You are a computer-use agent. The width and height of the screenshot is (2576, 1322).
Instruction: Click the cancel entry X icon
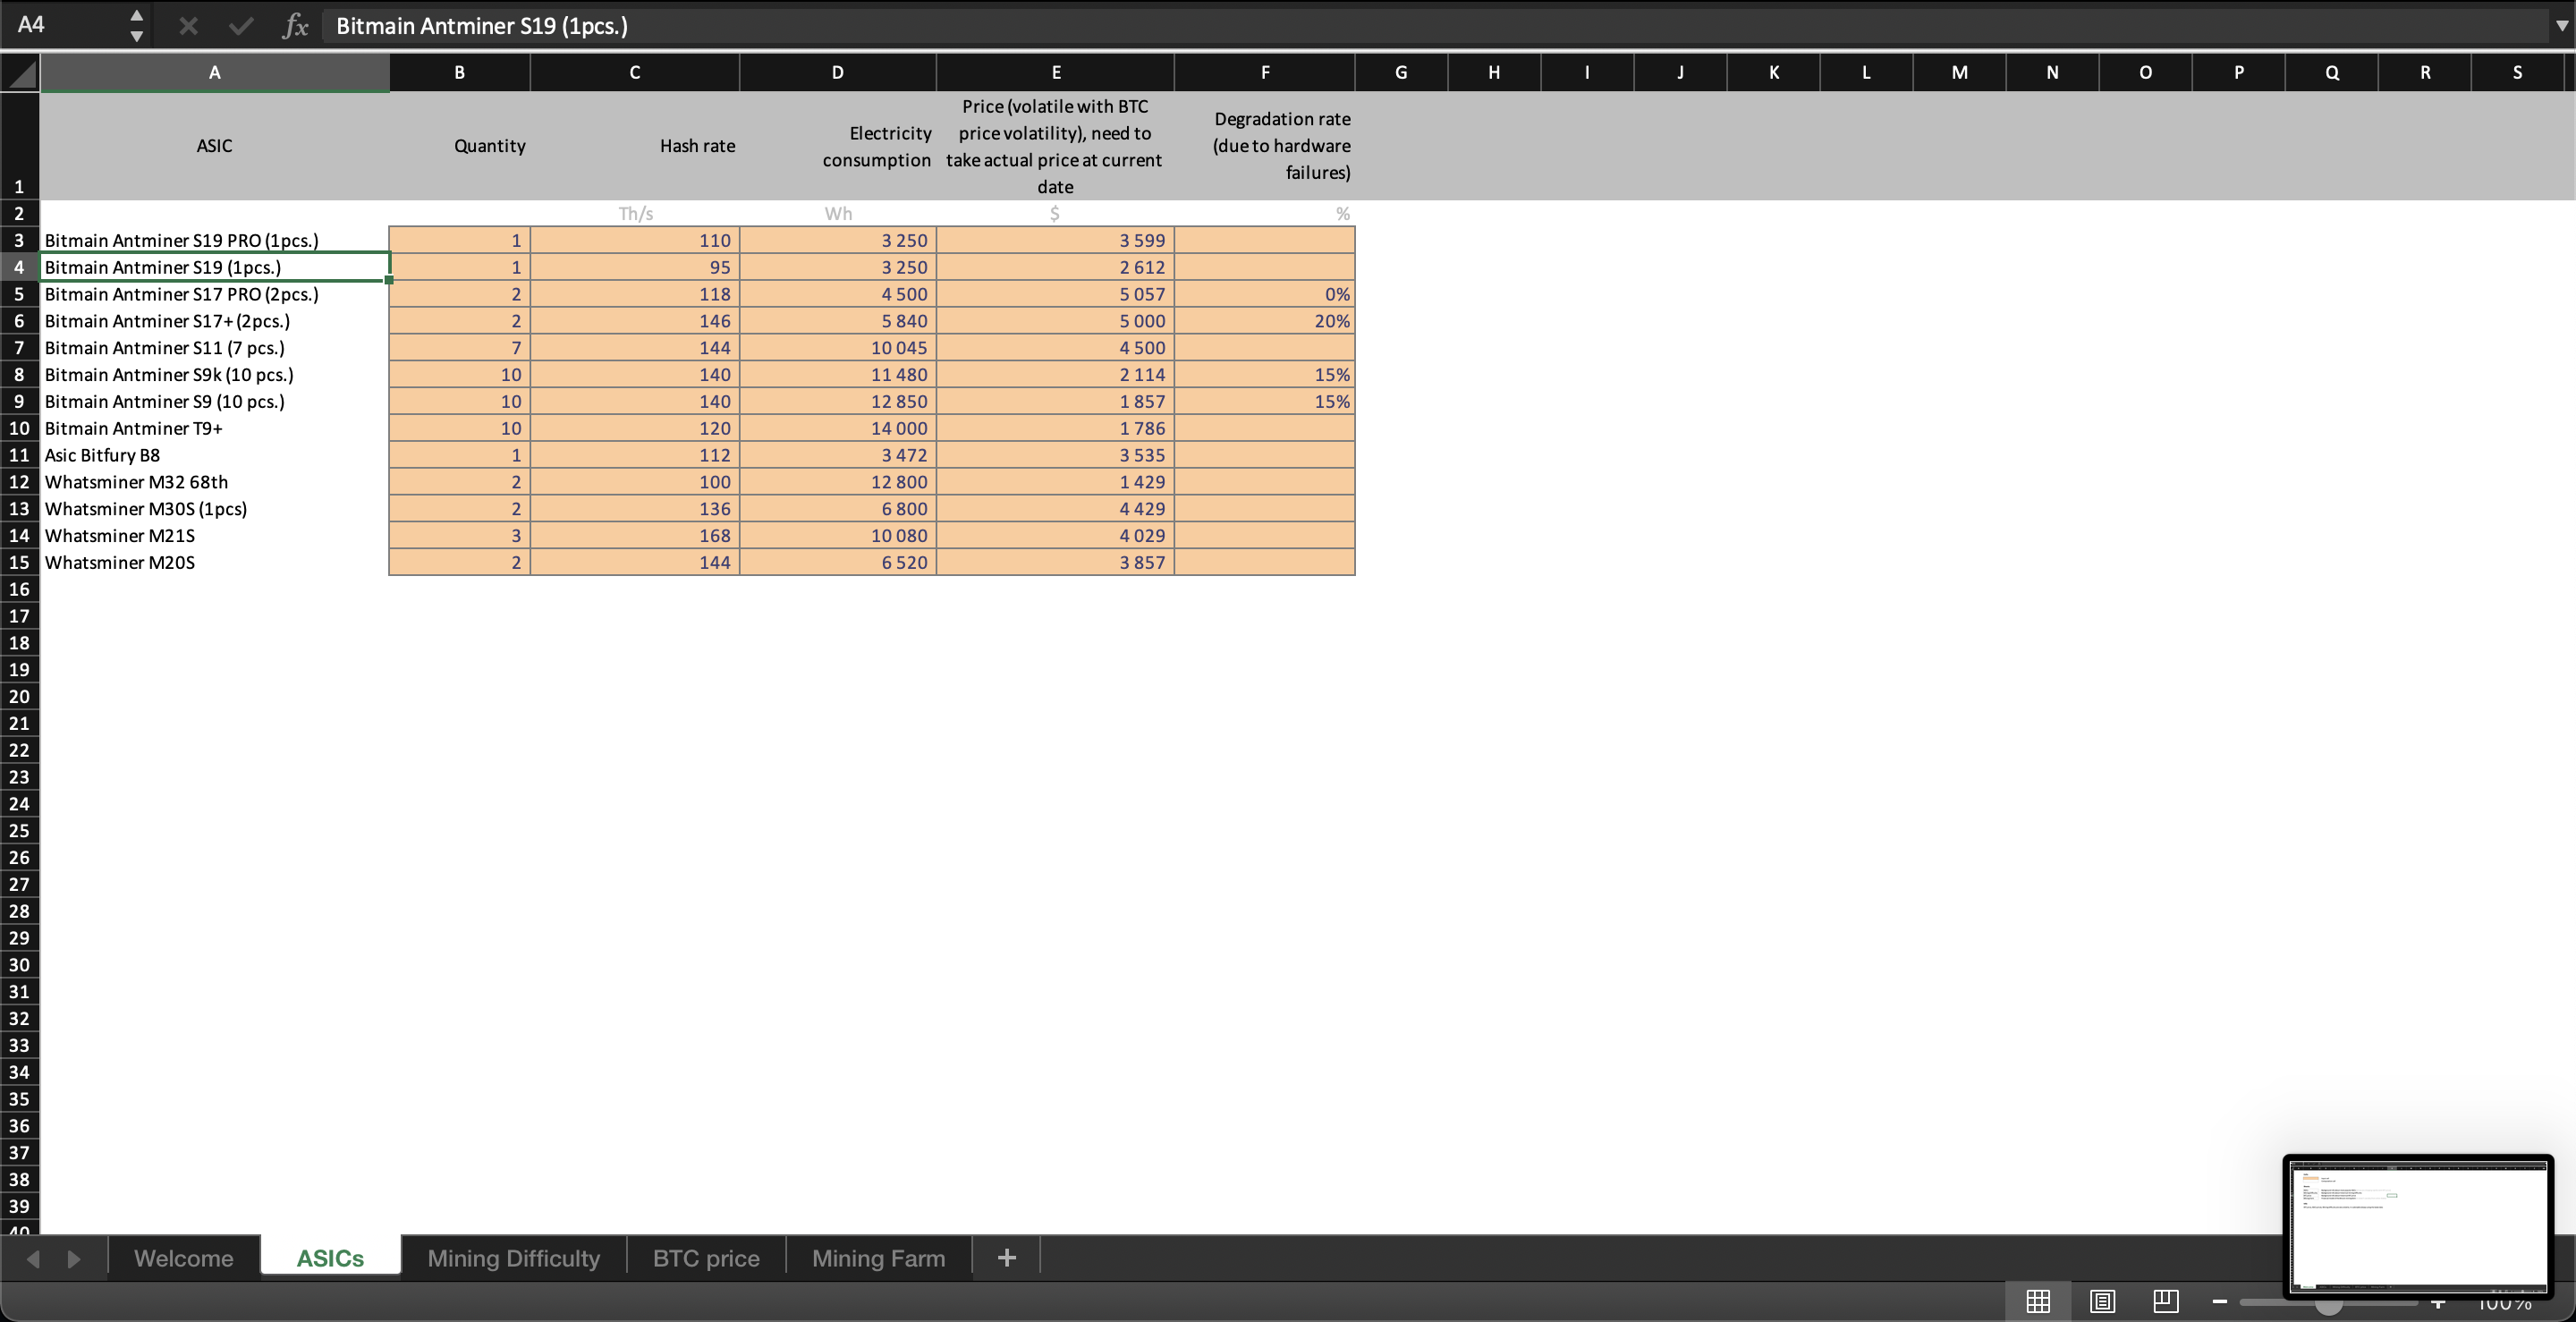click(x=188, y=26)
